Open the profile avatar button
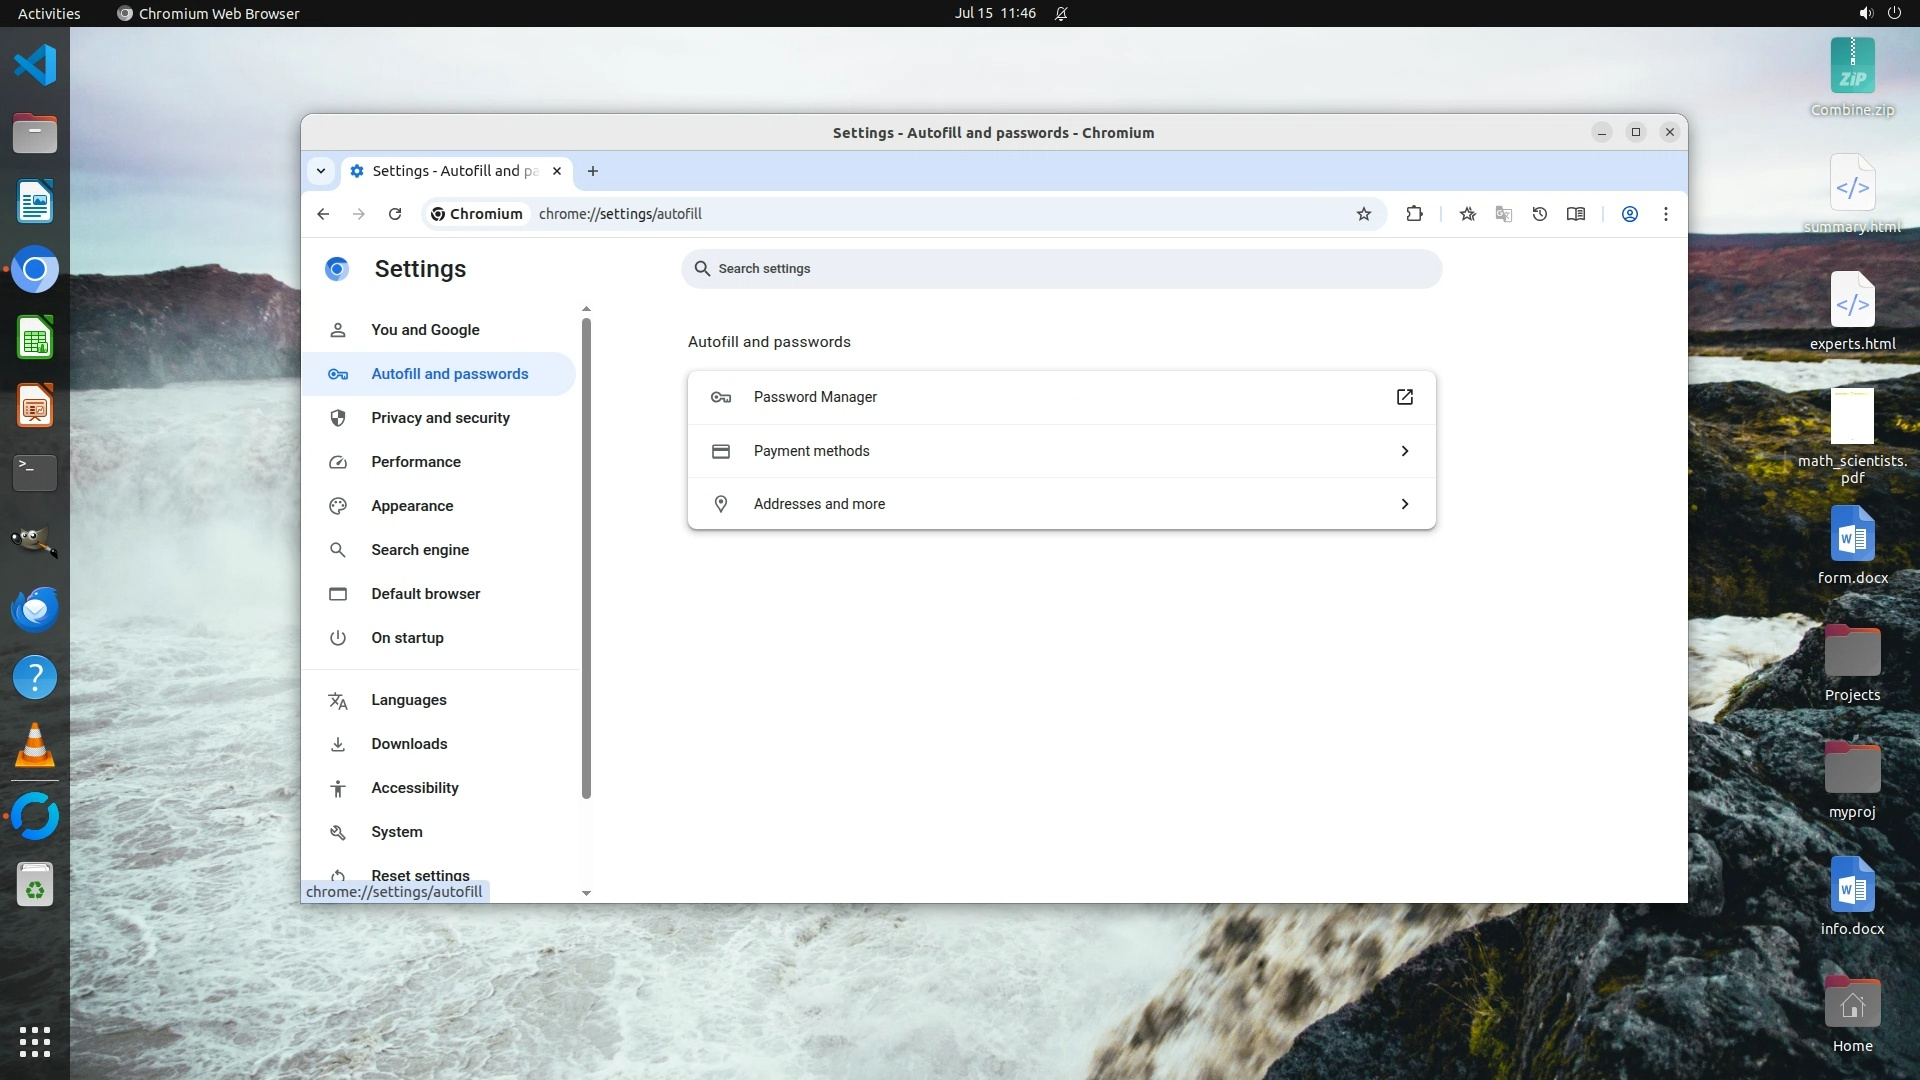Image resolution: width=1920 pixels, height=1080 pixels. 1629,214
